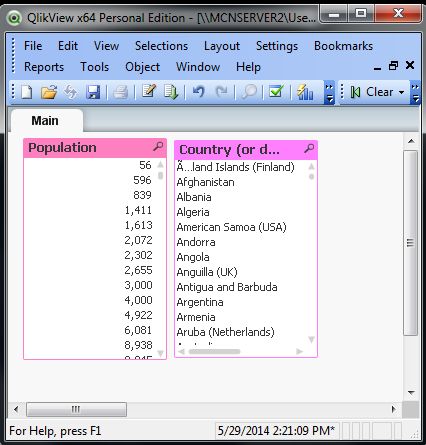
Task: Click sheet vertical scrollbar down arrow
Action: click(x=411, y=393)
